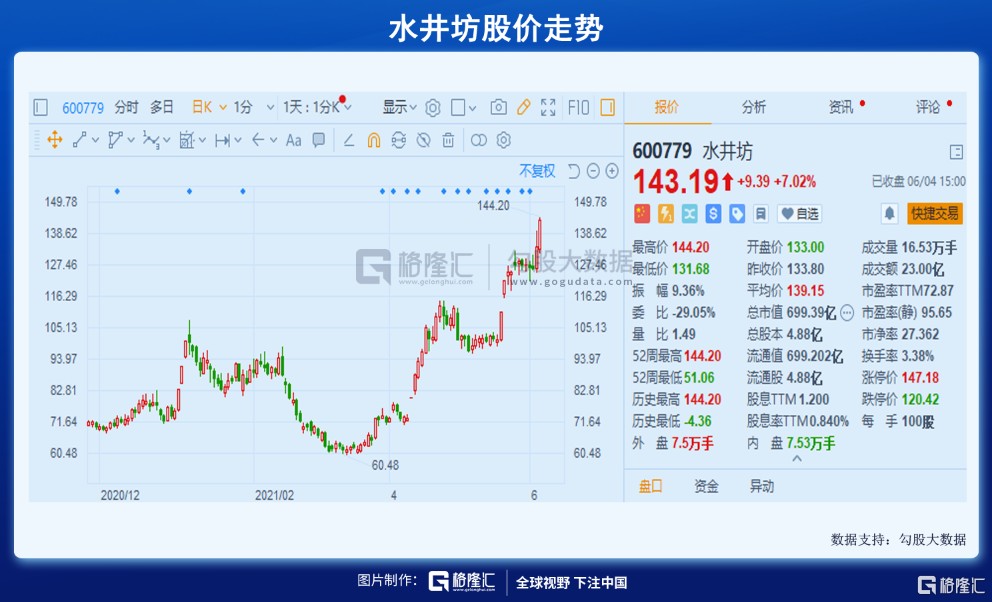This screenshot has width=992, height=602.
Task: Select the range interval tool
Action: coord(222,140)
